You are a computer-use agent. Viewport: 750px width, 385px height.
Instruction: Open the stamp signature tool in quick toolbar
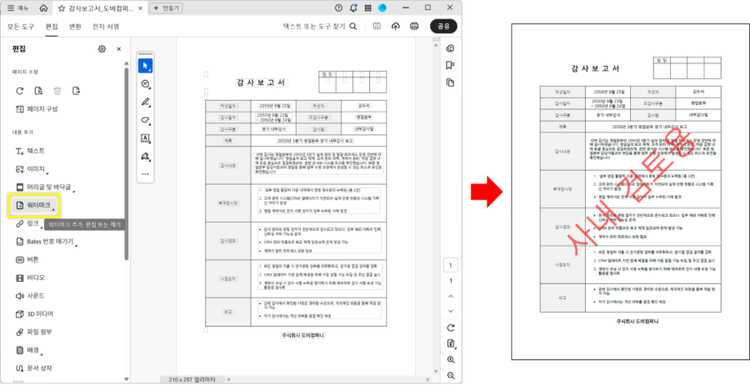145,156
